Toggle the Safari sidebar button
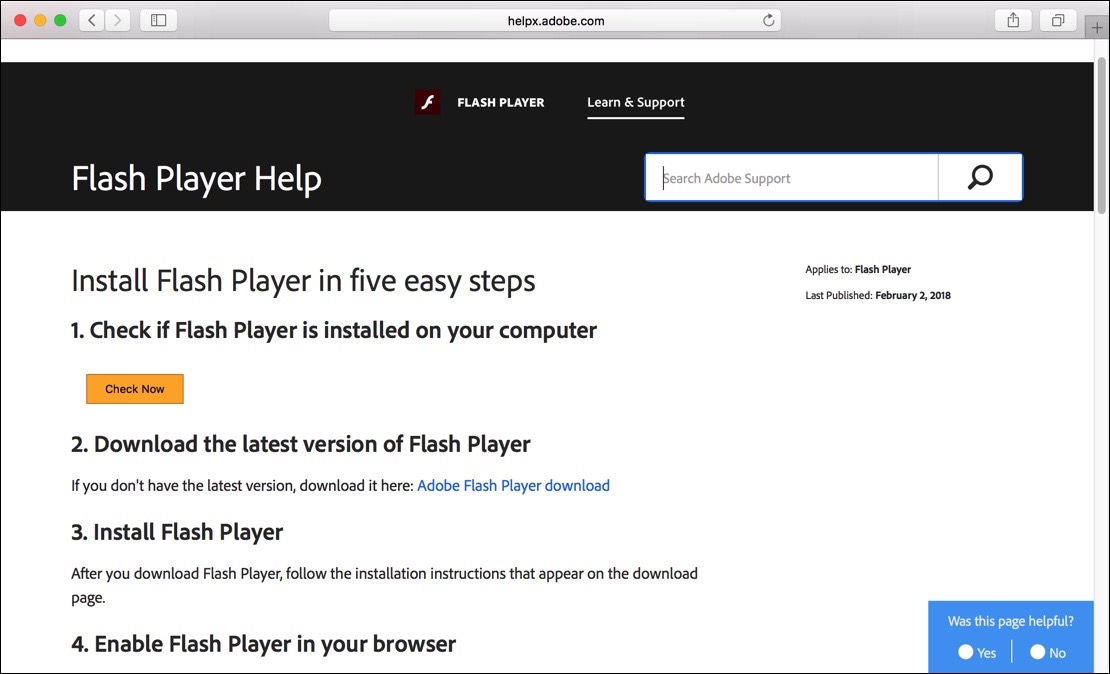Image resolution: width=1110 pixels, height=674 pixels. [159, 21]
